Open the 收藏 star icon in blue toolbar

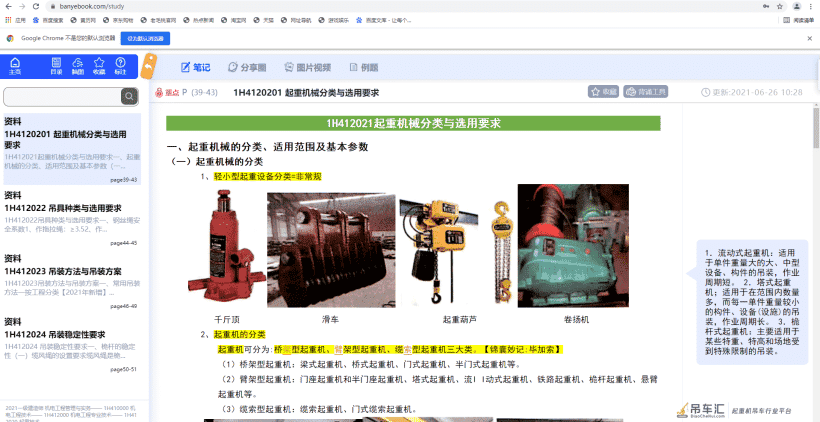(x=99, y=66)
